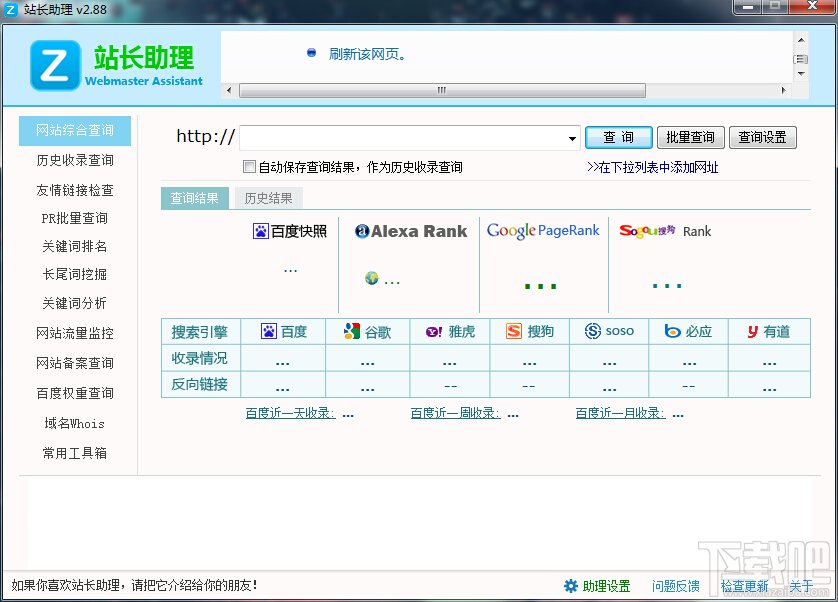
Task: Click the banner horizontal scrollbar thumb
Action: (x=442, y=90)
